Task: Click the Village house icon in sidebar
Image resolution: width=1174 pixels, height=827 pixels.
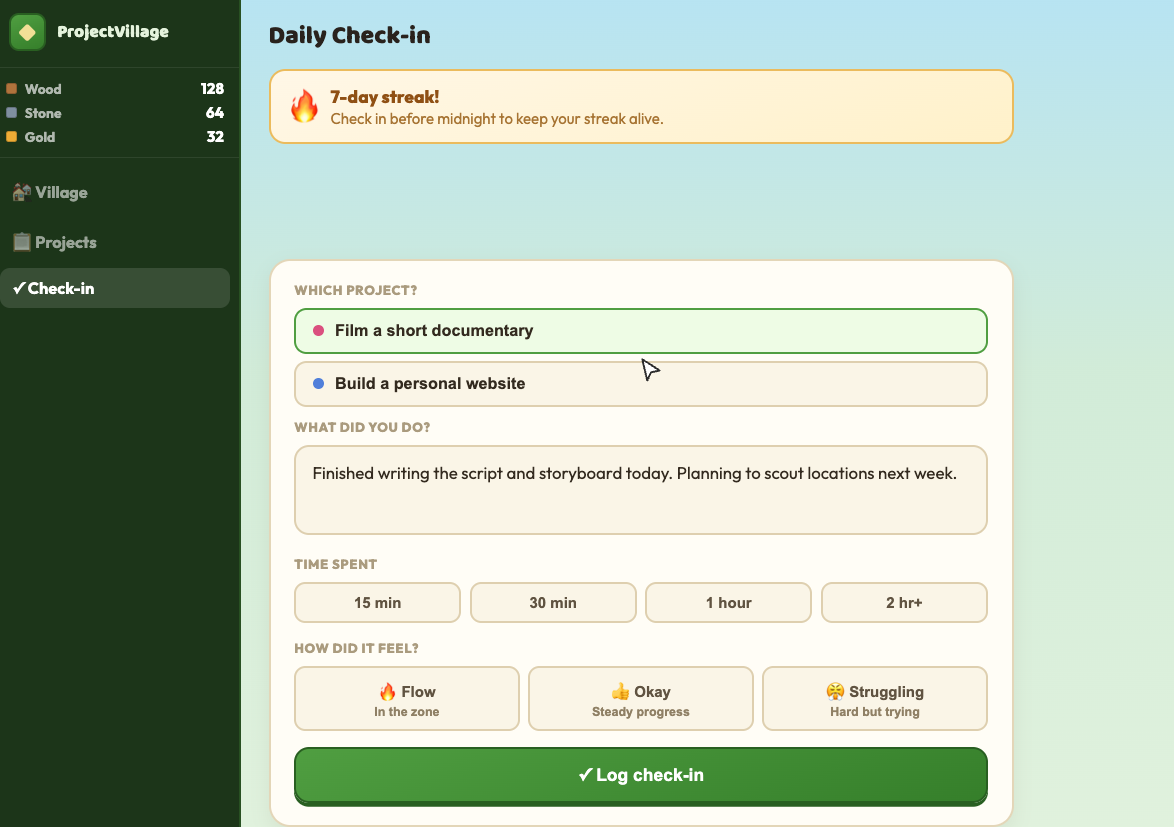Action: click(22, 192)
